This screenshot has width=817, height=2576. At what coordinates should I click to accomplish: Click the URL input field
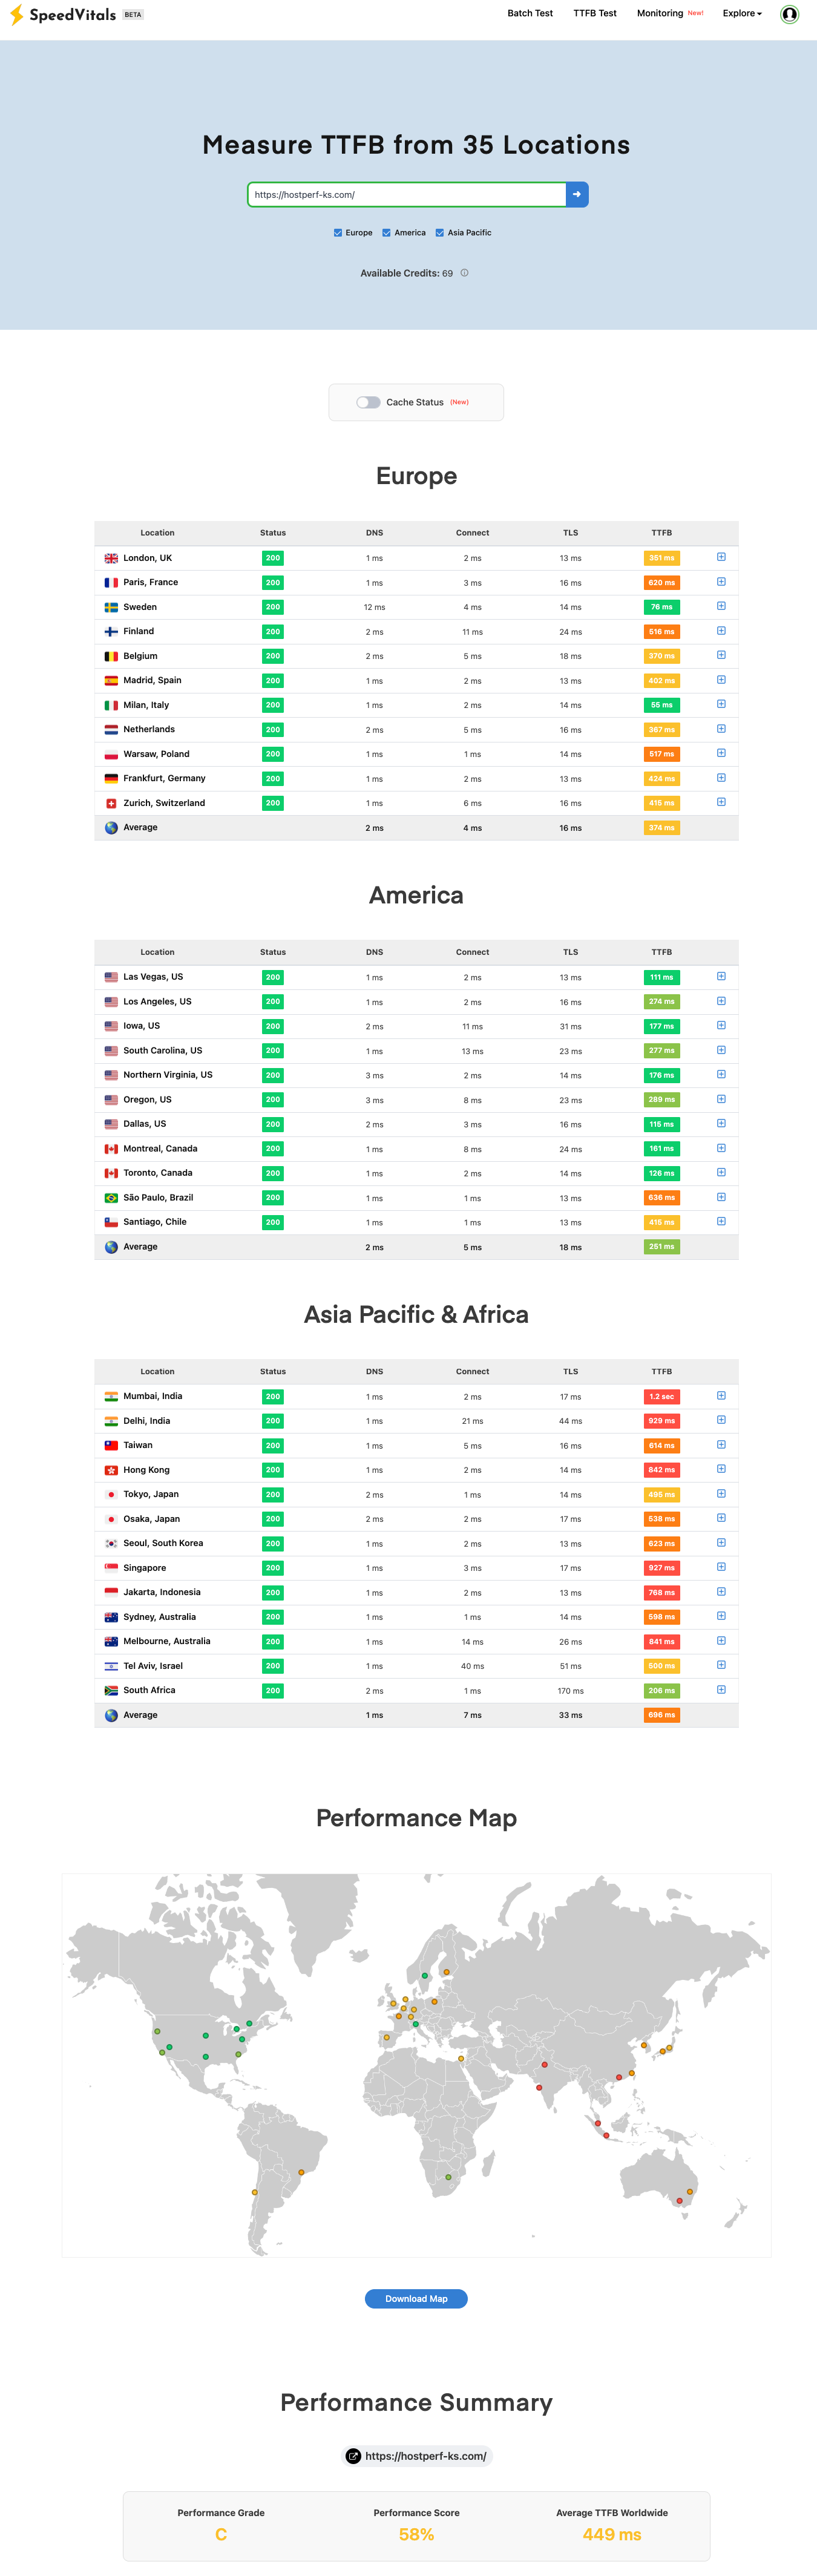click(x=407, y=194)
